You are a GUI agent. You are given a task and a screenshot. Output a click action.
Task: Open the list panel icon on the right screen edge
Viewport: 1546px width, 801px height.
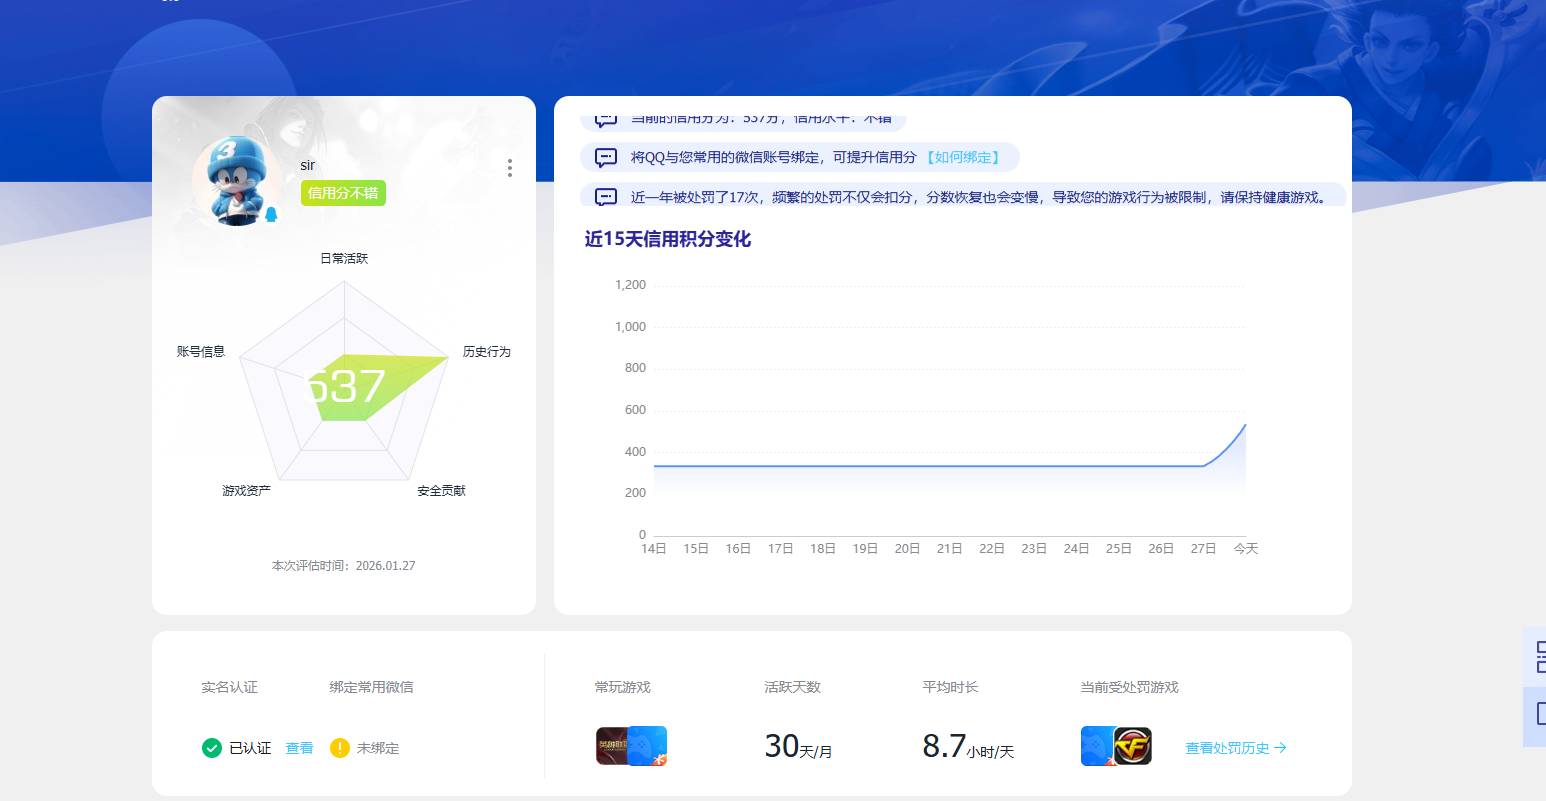[1540, 658]
